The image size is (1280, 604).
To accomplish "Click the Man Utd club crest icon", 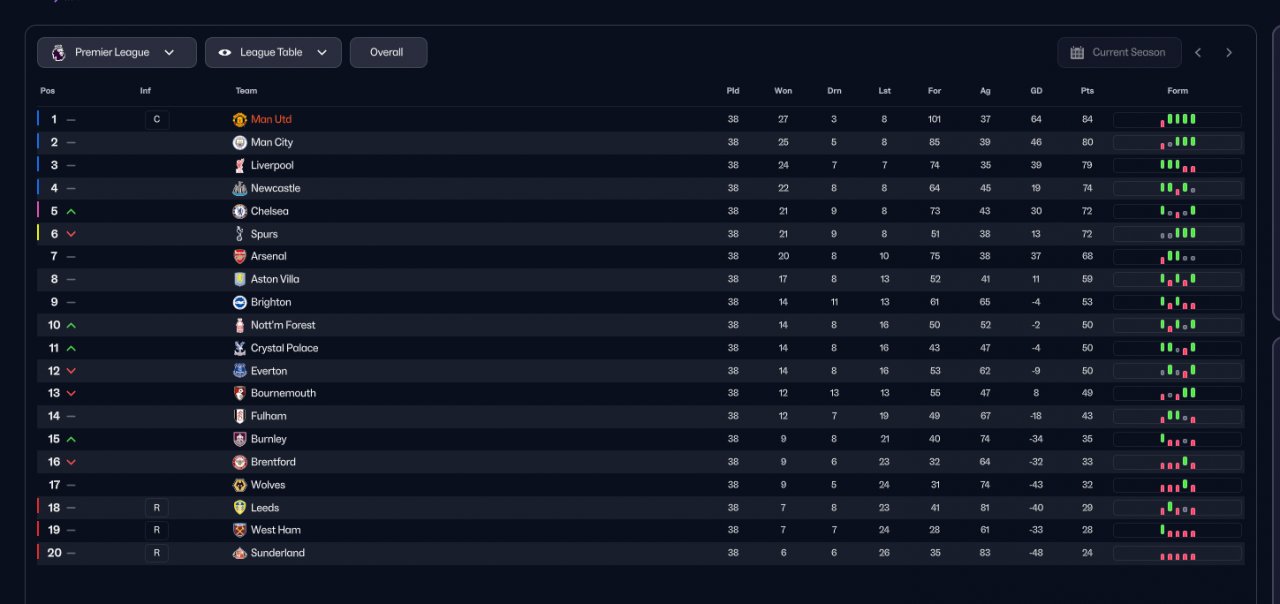I will 239,120.
